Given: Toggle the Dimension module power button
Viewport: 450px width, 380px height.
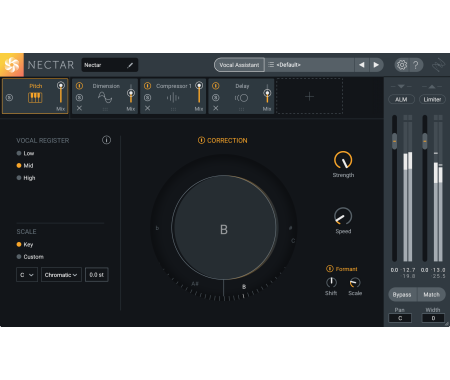Looking at the screenshot, I should tap(79, 86).
